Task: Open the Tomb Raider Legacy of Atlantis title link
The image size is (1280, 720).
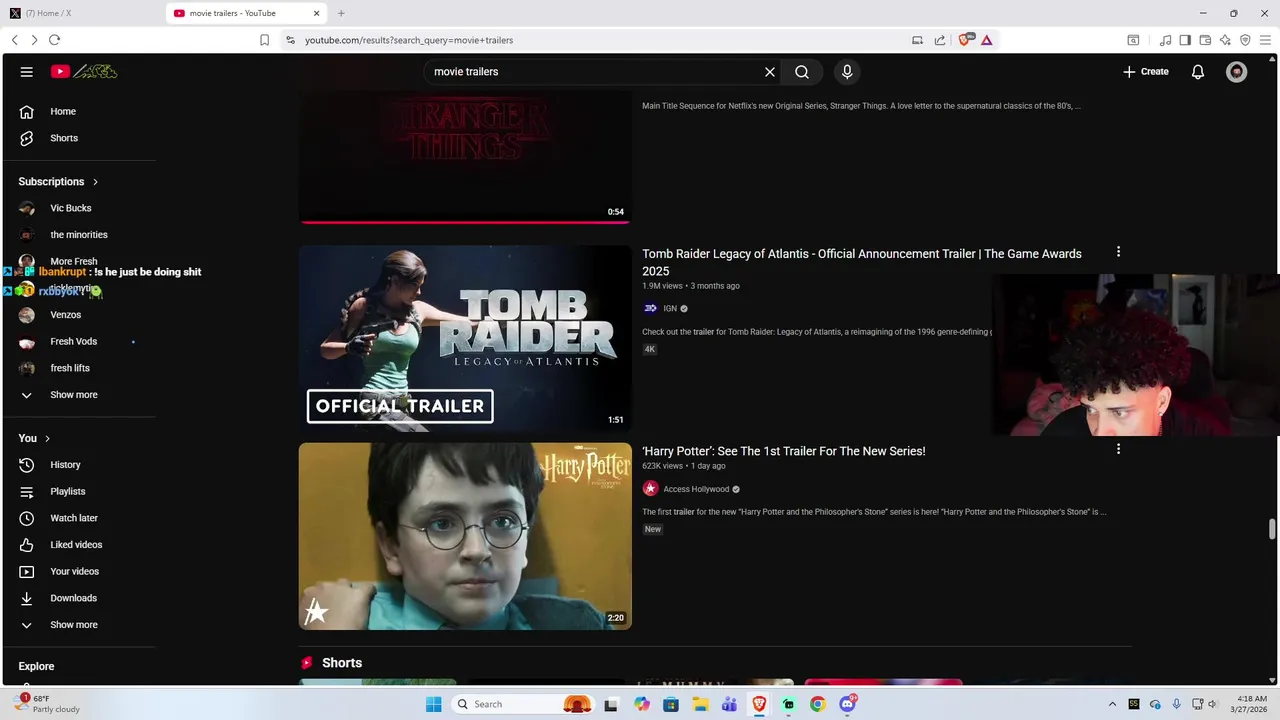Action: click(x=862, y=262)
